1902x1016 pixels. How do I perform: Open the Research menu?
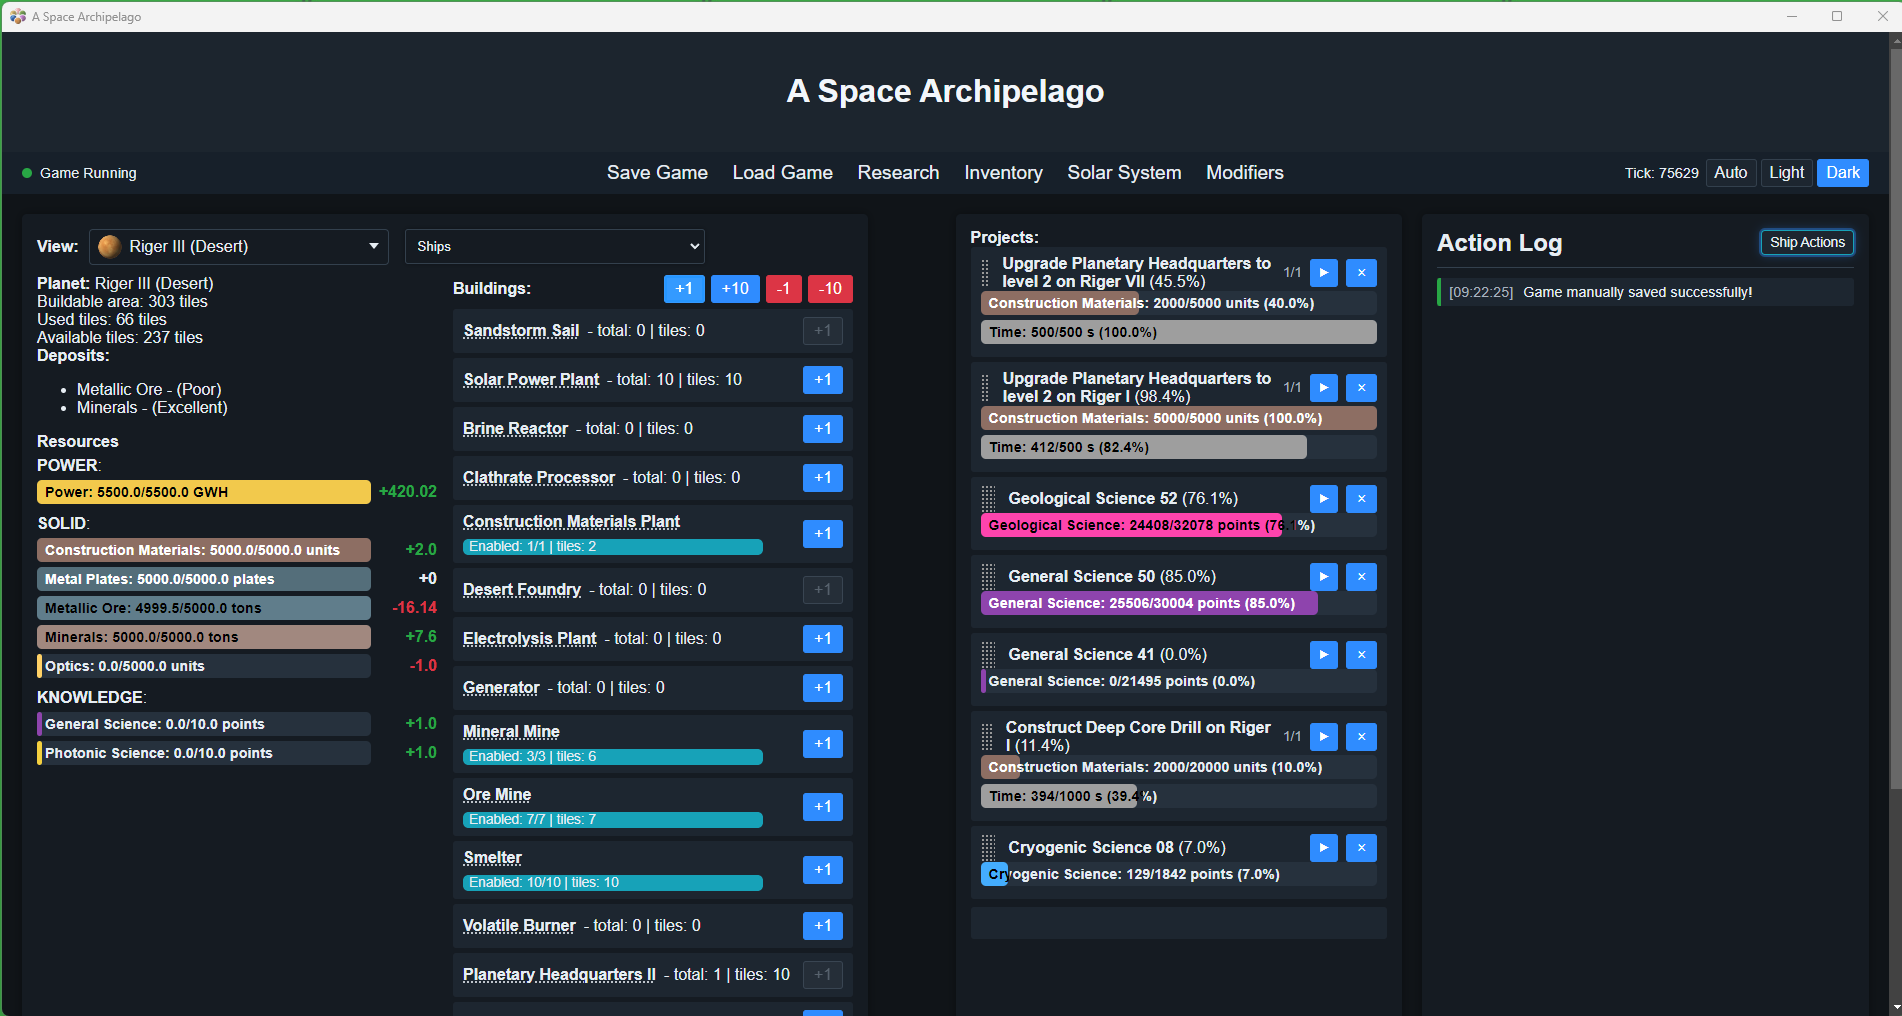click(x=898, y=173)
